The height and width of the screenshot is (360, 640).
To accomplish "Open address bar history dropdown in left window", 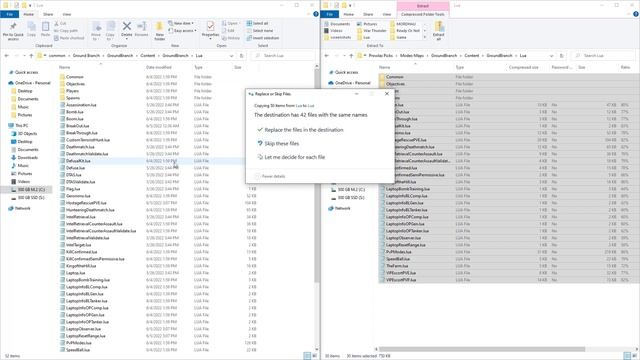I will click(x=231, y=56).
